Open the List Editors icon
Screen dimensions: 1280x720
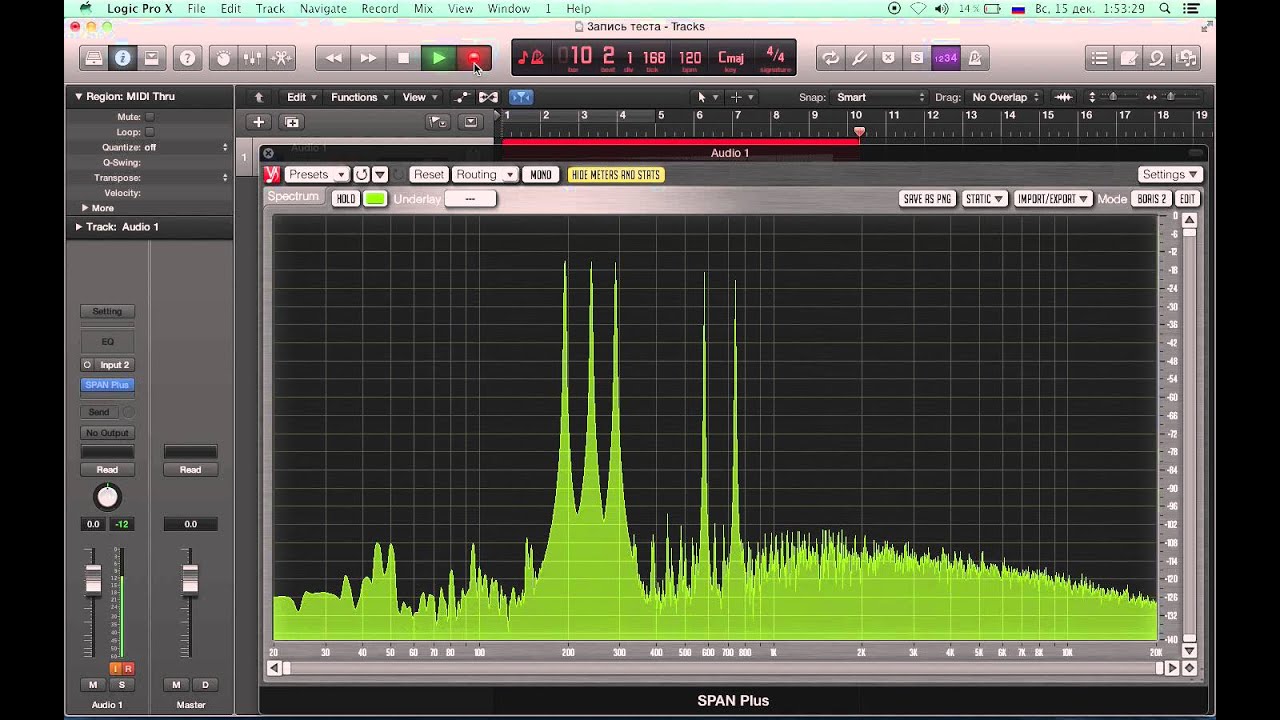tap(1099, 58)
